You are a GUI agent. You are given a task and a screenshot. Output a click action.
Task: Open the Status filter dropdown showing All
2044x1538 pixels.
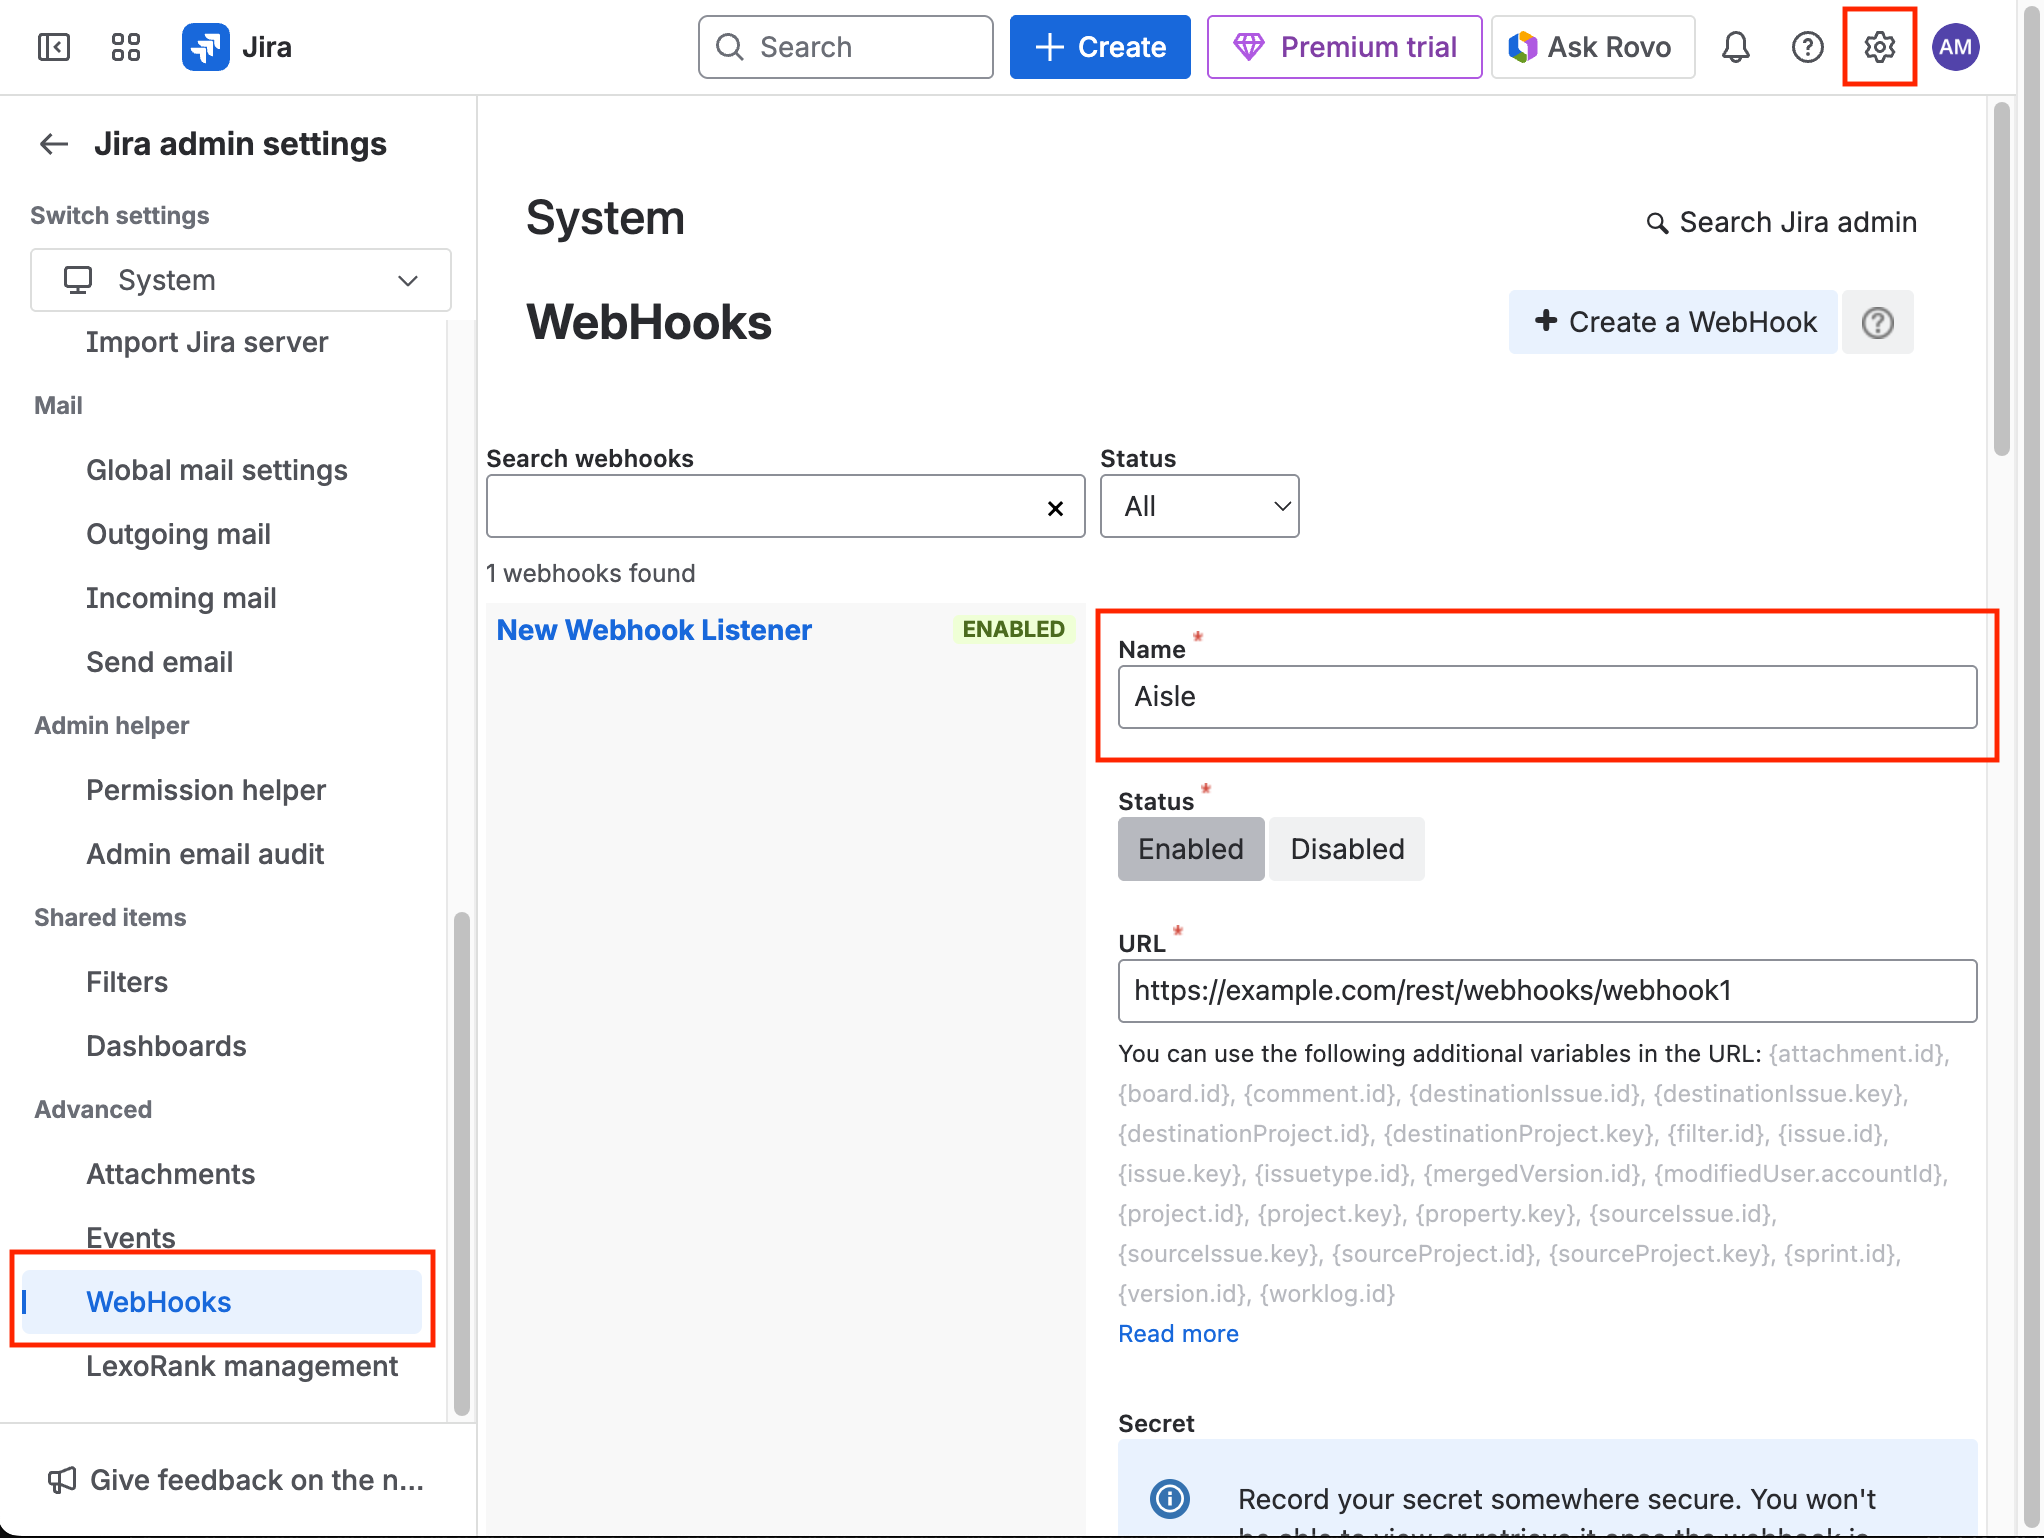1199,506
